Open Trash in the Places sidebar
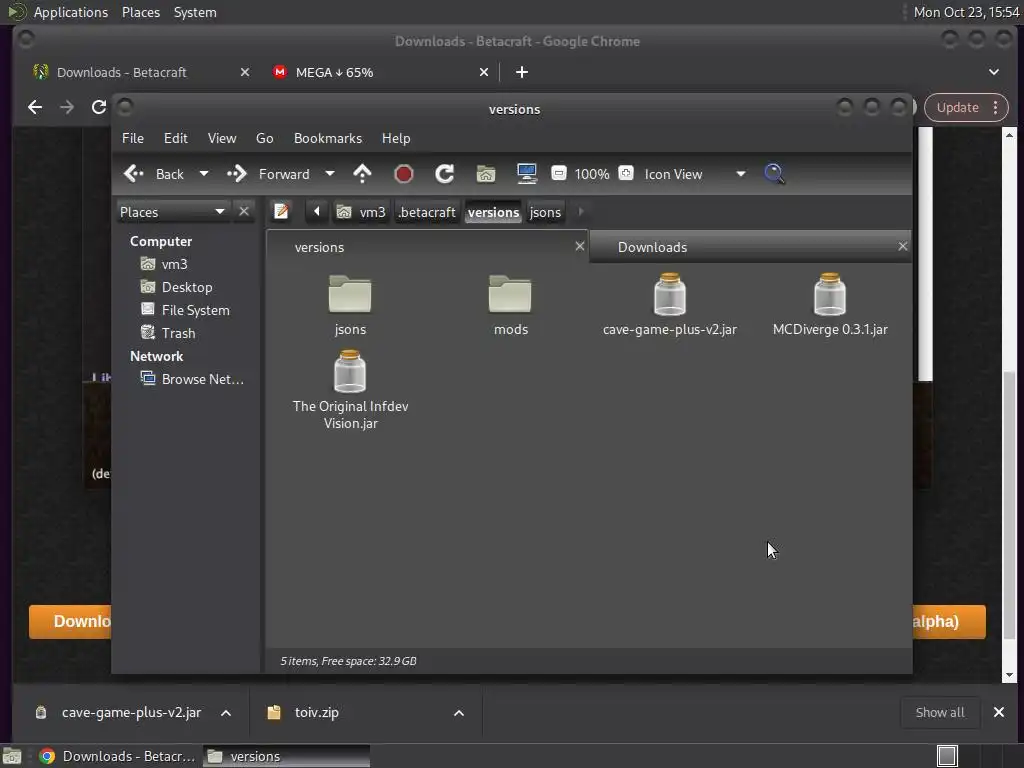The width and height of the screenshot is (1024, 768). 178,333
